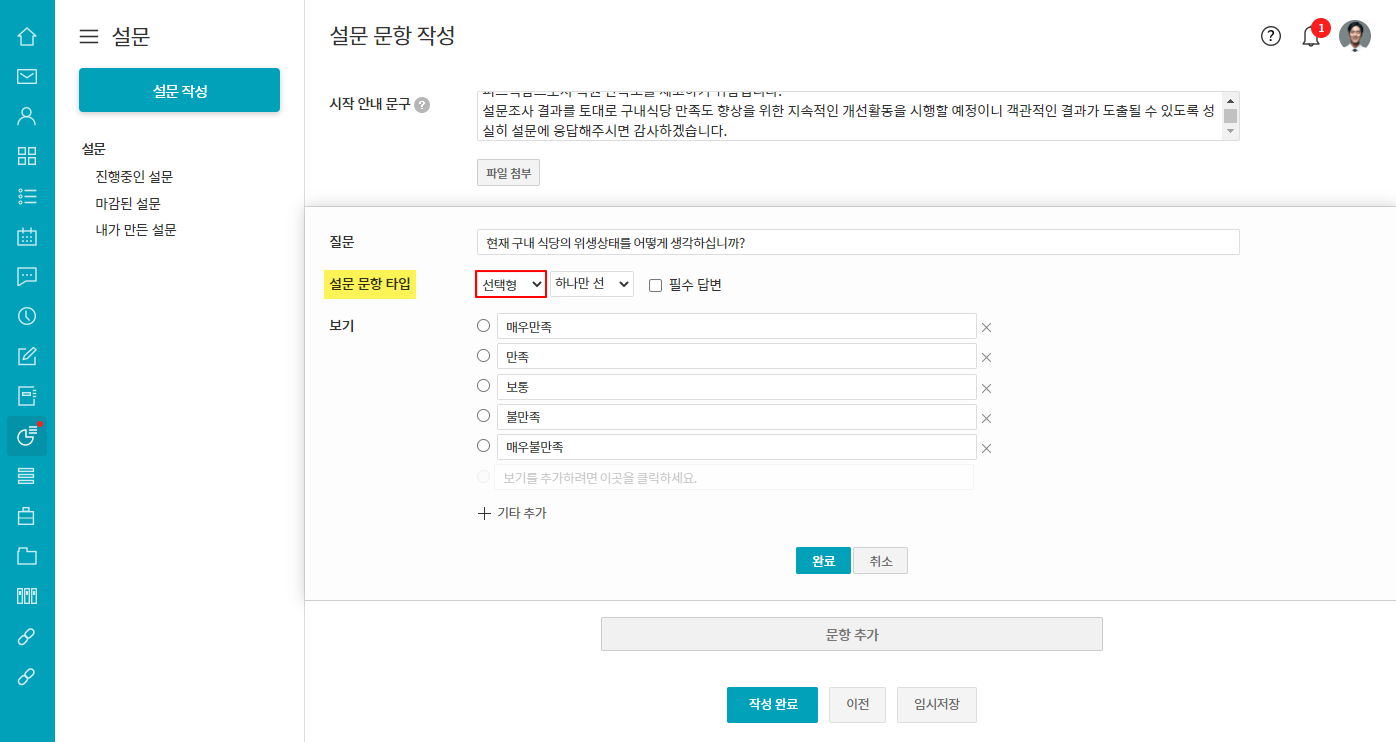This screenshot has height=742, width=1396.
Task: Click the notification bell icon
Action: pyautogui.click(x=1311, y=37)
